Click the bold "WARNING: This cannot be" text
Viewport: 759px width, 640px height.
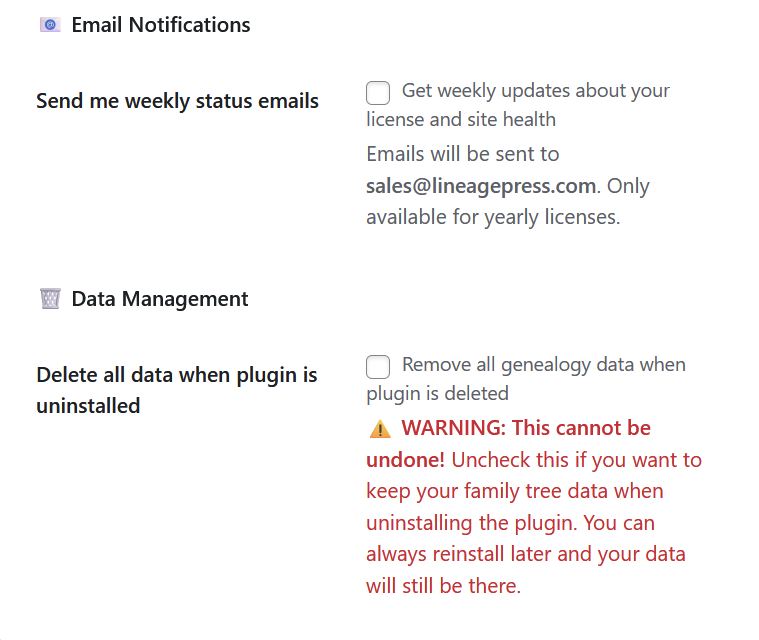click(x=526, y=428)
